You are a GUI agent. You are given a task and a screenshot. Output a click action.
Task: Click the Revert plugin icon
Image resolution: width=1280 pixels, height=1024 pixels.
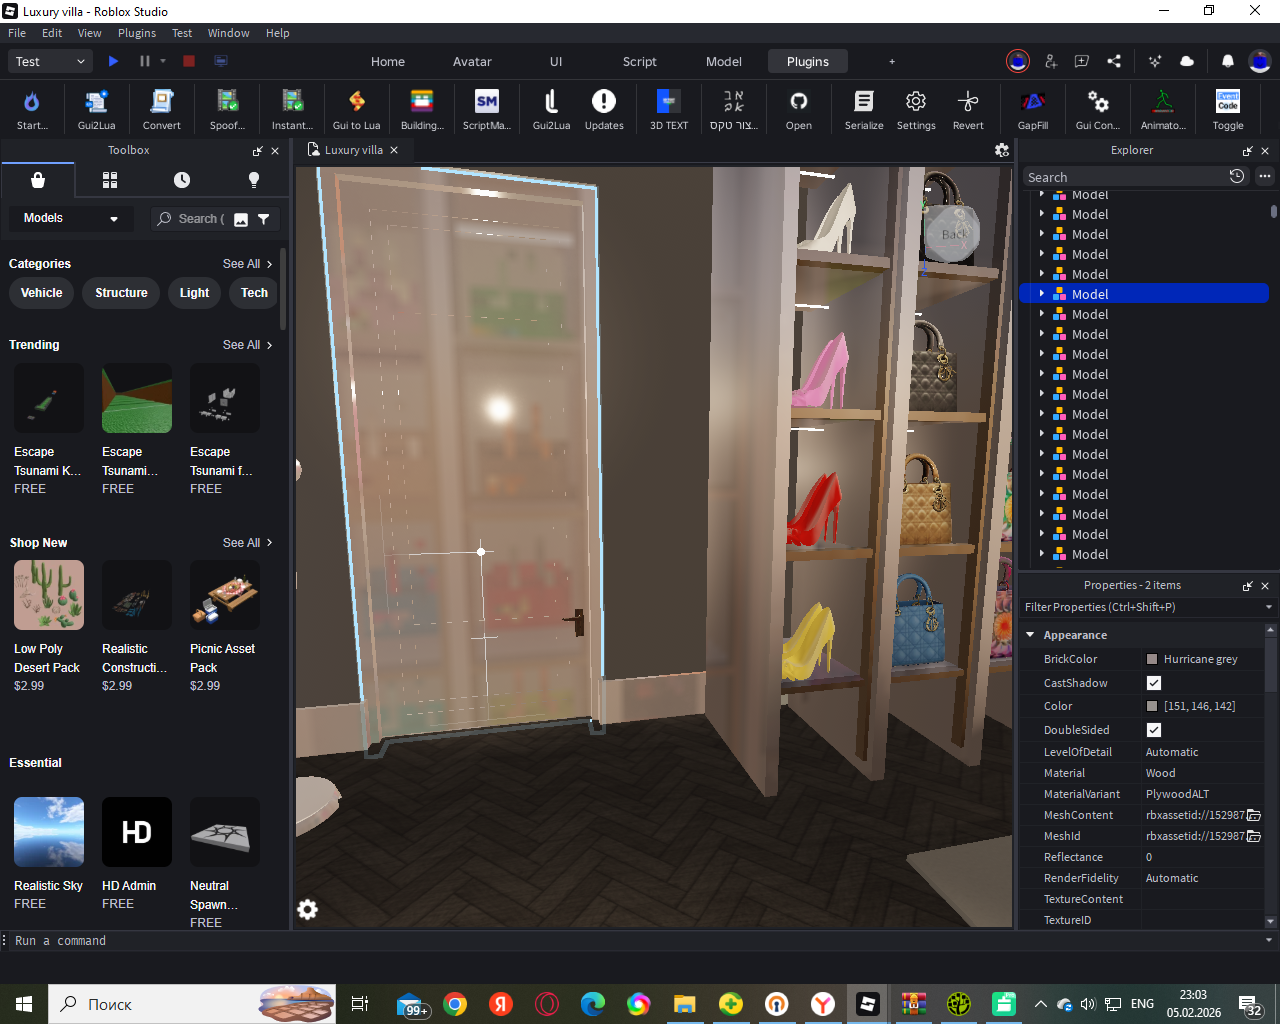968,109
